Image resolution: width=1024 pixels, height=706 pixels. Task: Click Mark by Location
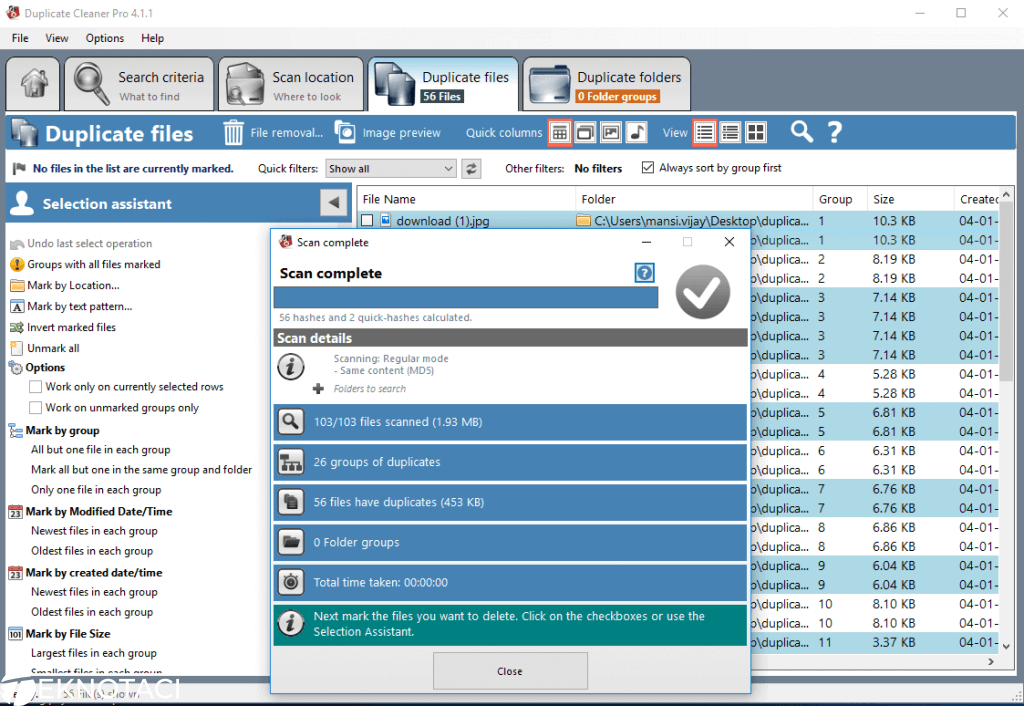pyautogui.click(x=73, y=285)
